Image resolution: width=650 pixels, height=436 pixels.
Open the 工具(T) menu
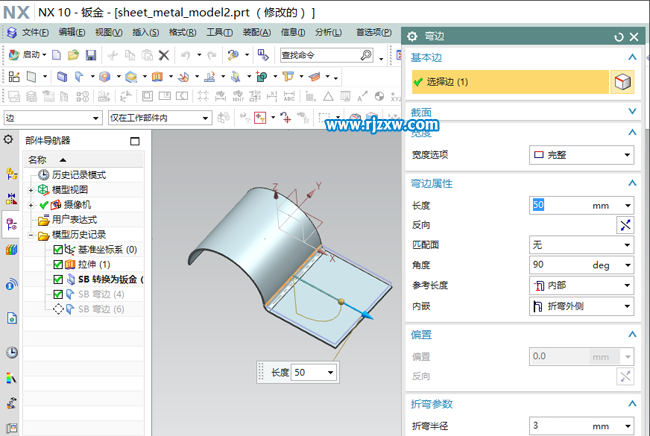tap(219, 32)
